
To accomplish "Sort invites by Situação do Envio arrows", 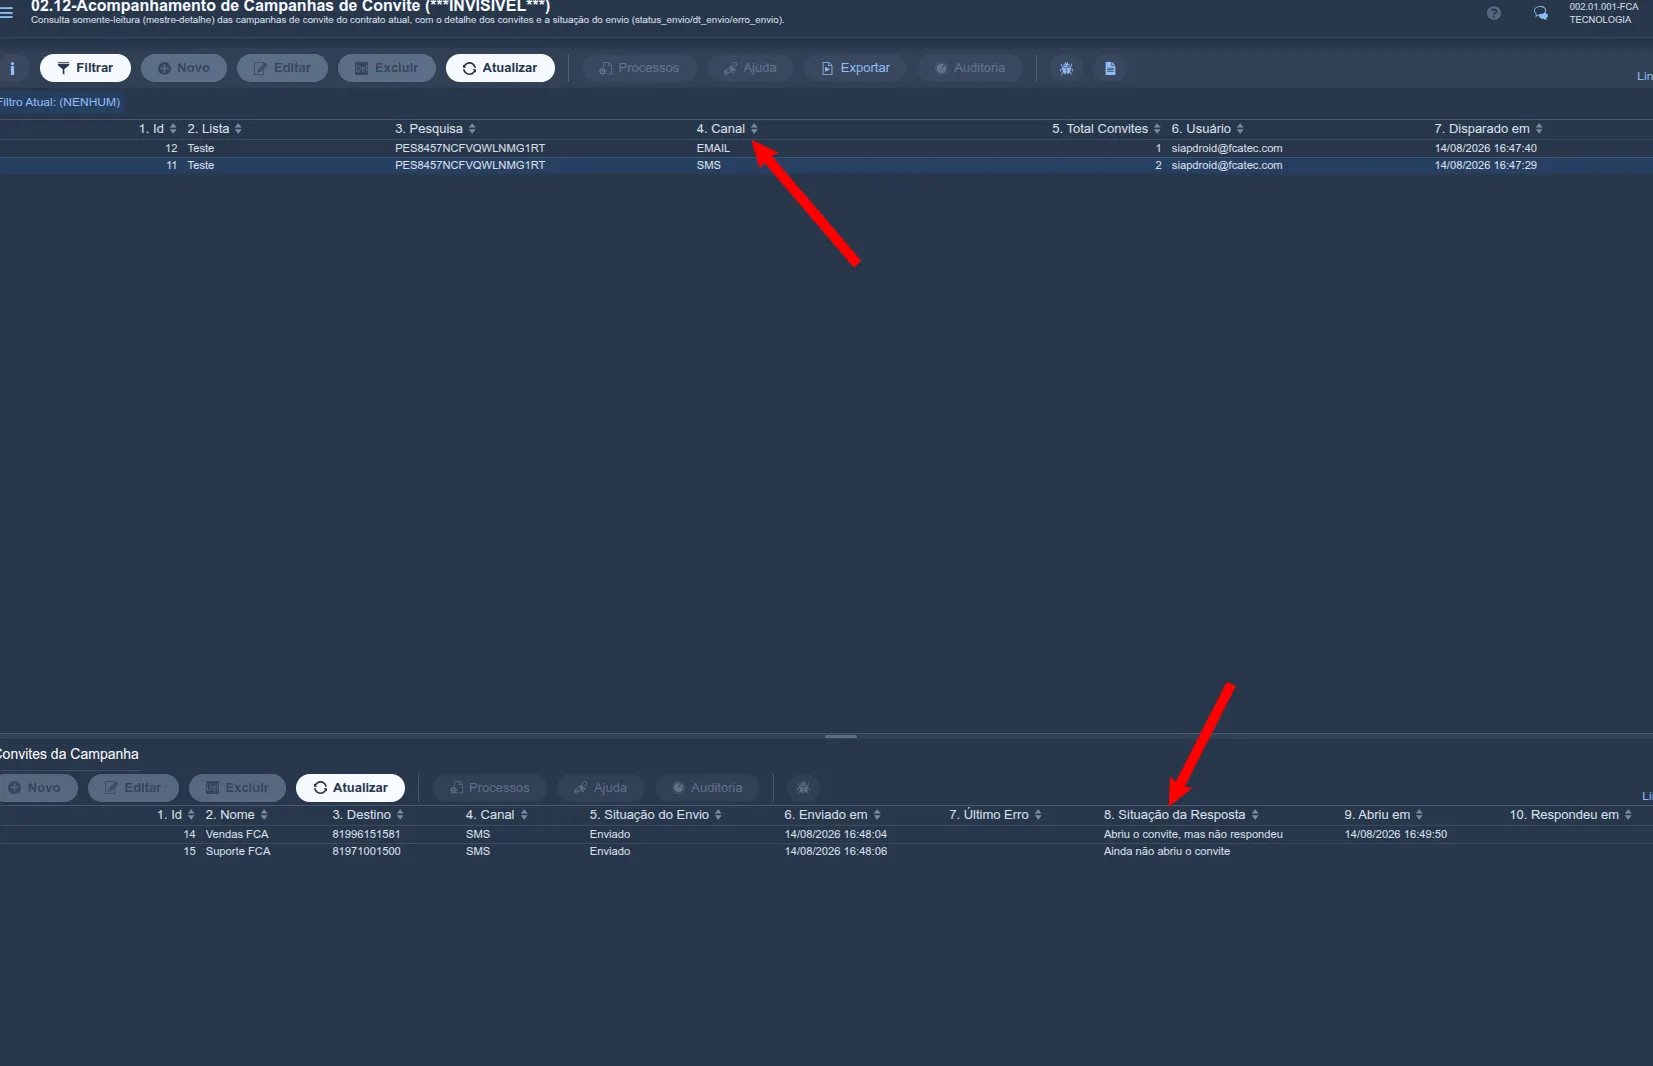I will tap(718, 815).
